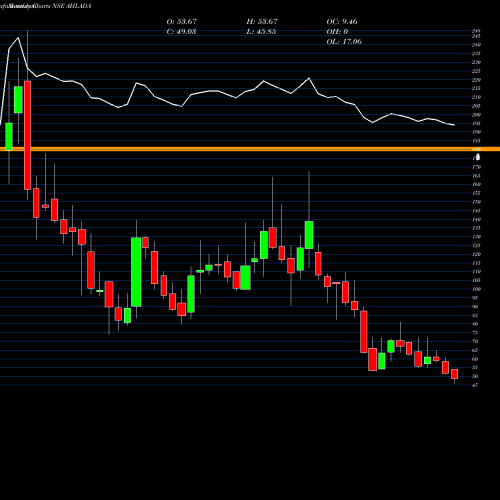The image size is (500, 500).
Task: Click the 50 price axis label
Action: click(x=475, y=376)
